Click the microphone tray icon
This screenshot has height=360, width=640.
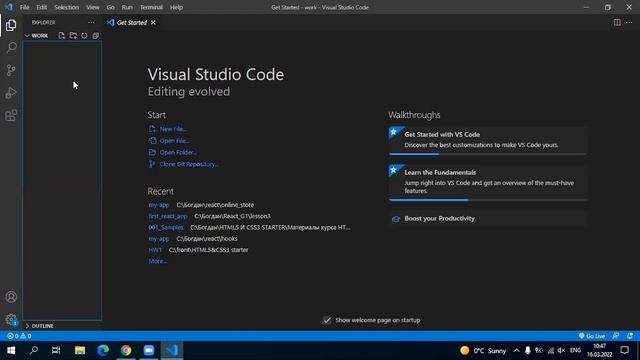527,350
